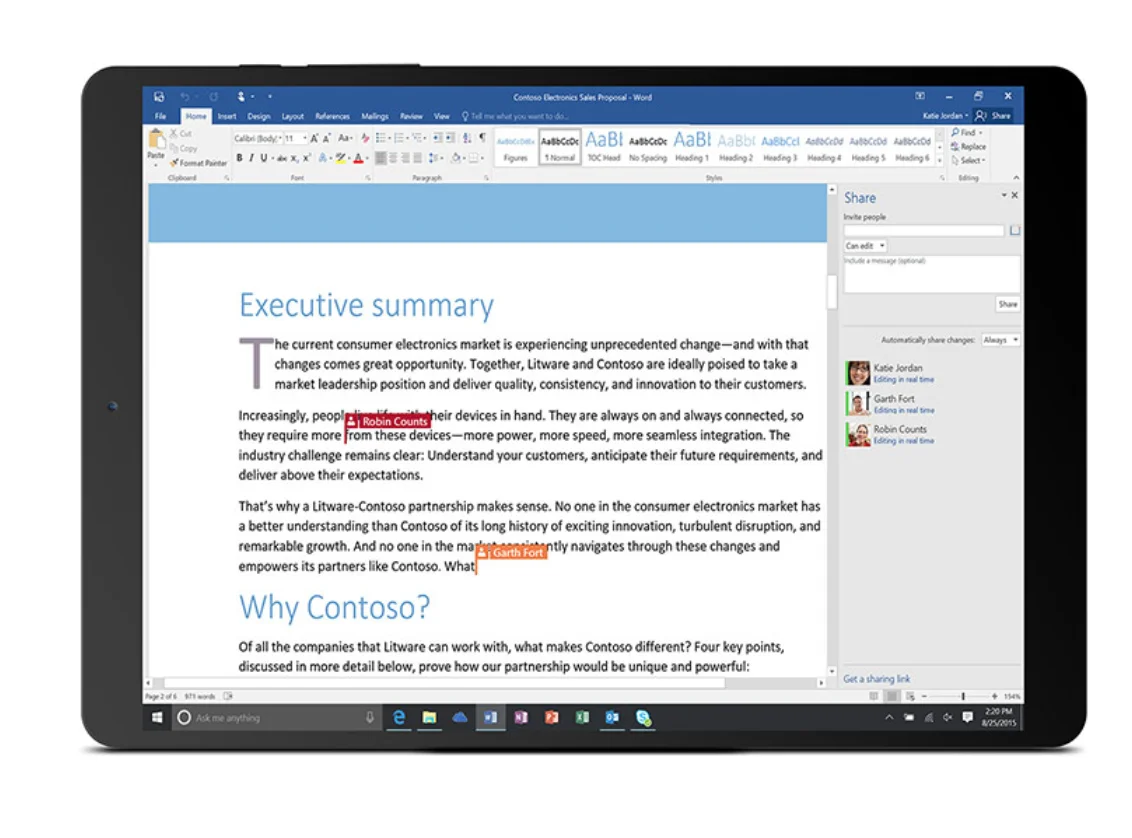
Task: Open File Explorer from the taskbar
Action: 429,717
